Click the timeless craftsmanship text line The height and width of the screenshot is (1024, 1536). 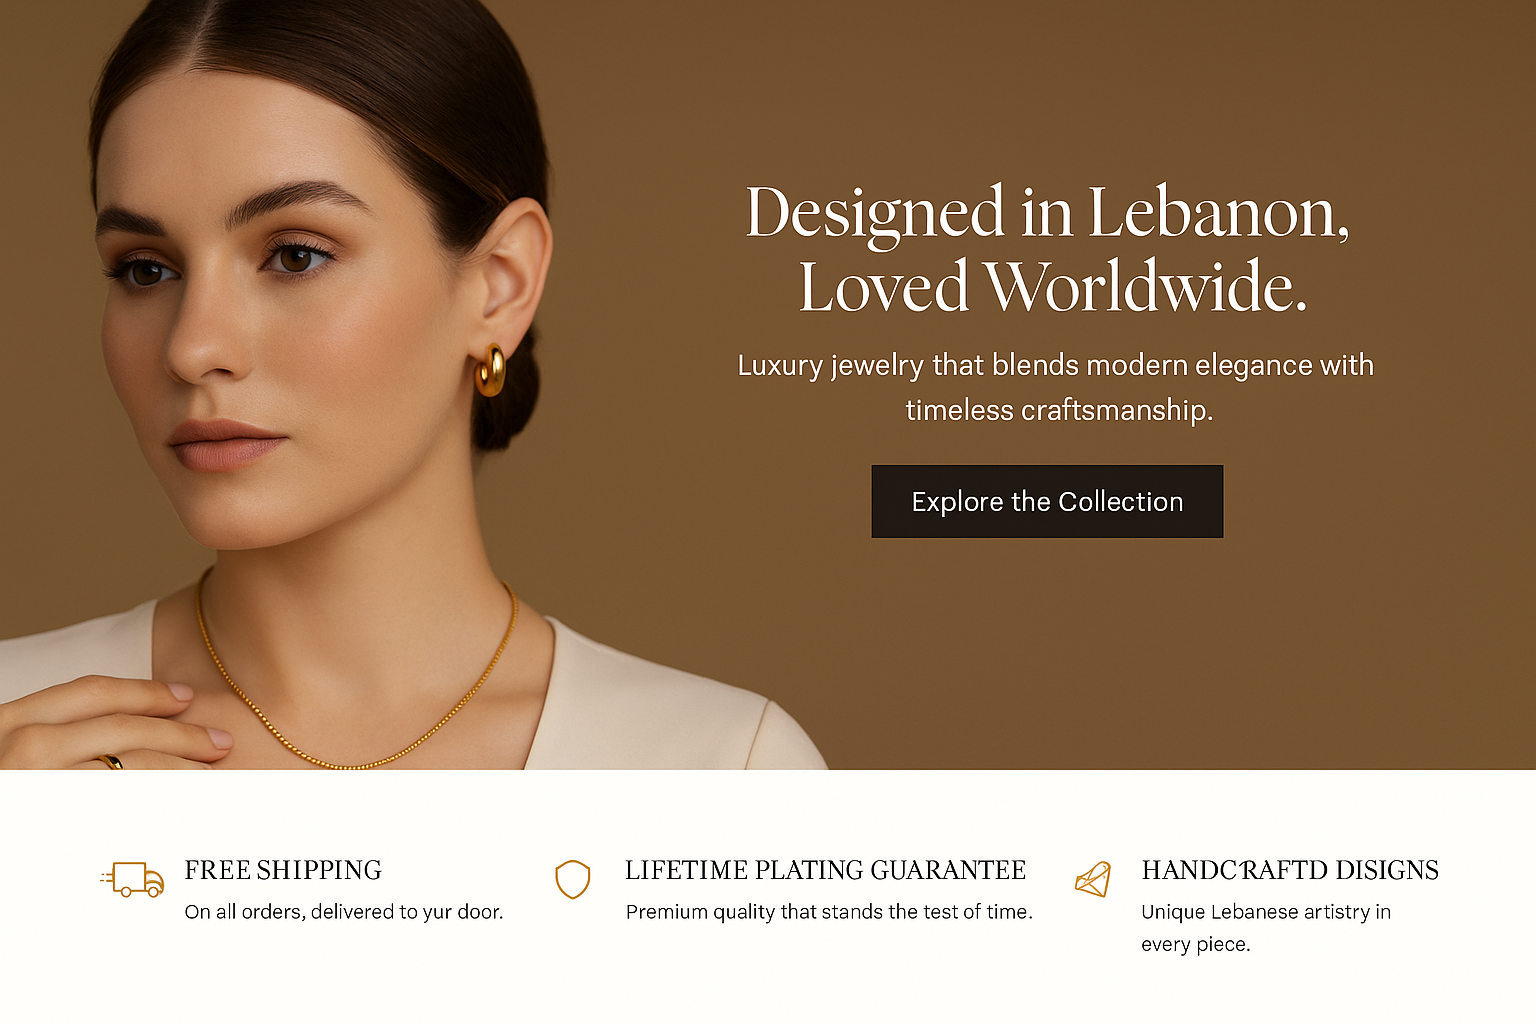[x=1059, y=410]
